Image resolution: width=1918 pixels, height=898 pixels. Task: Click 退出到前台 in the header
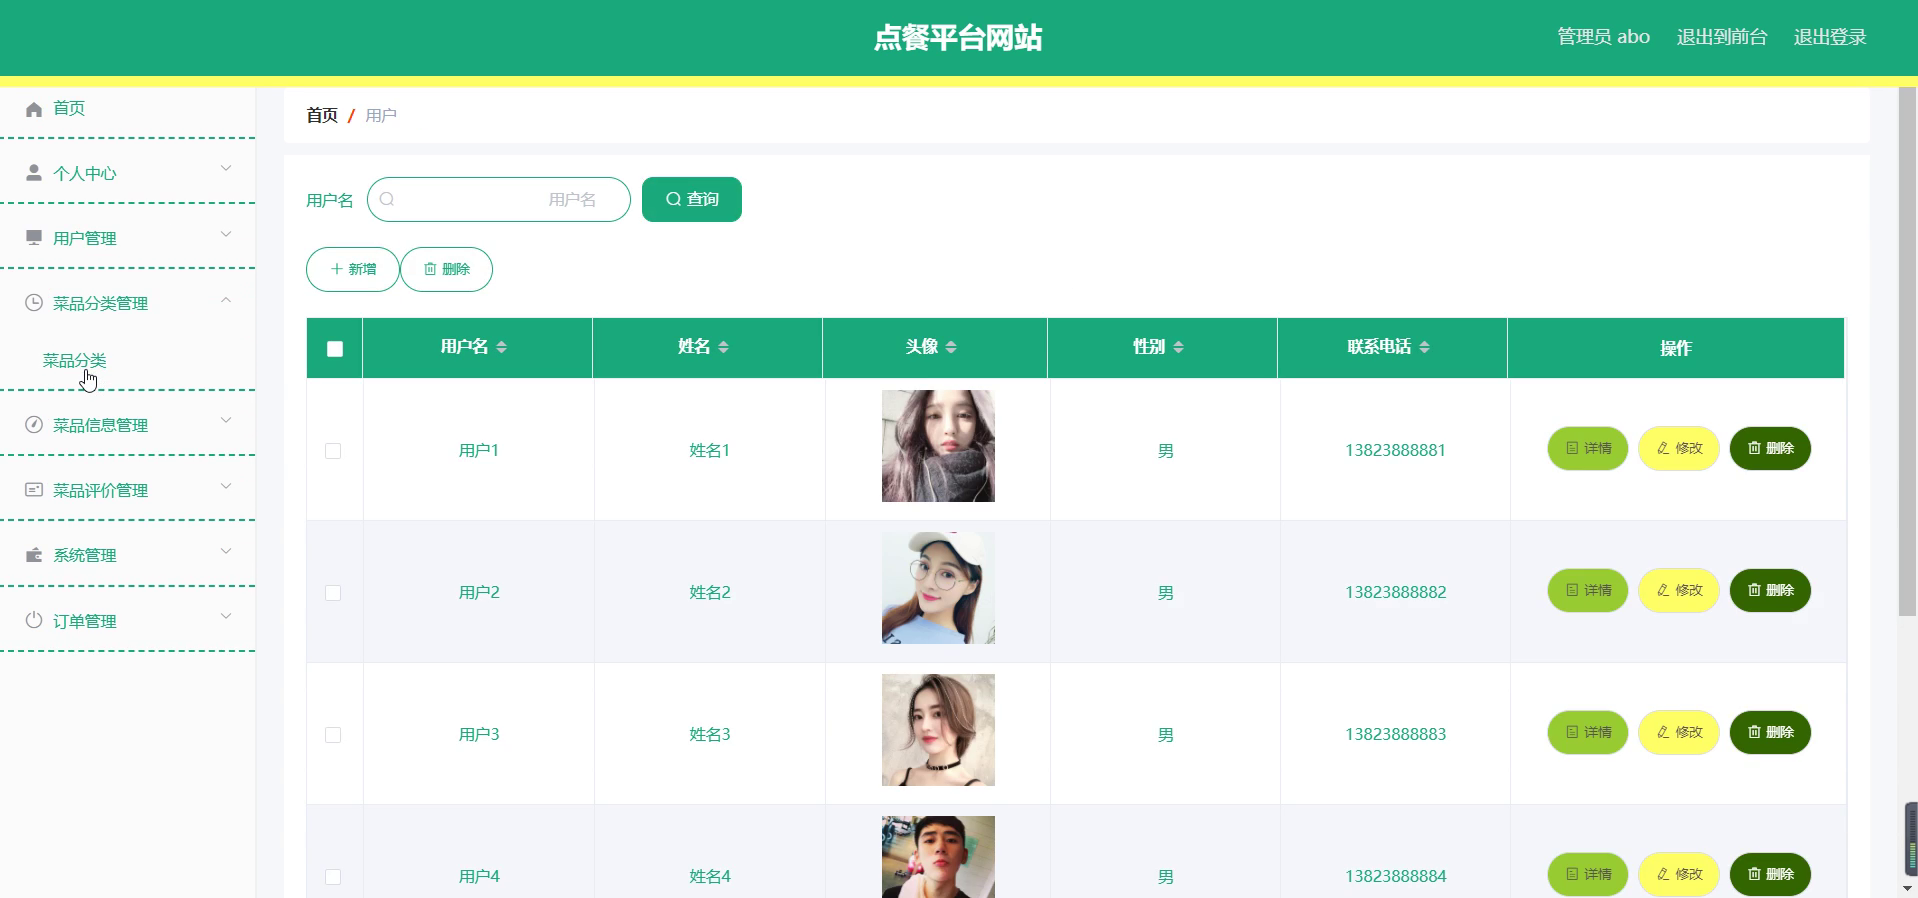1722,37
